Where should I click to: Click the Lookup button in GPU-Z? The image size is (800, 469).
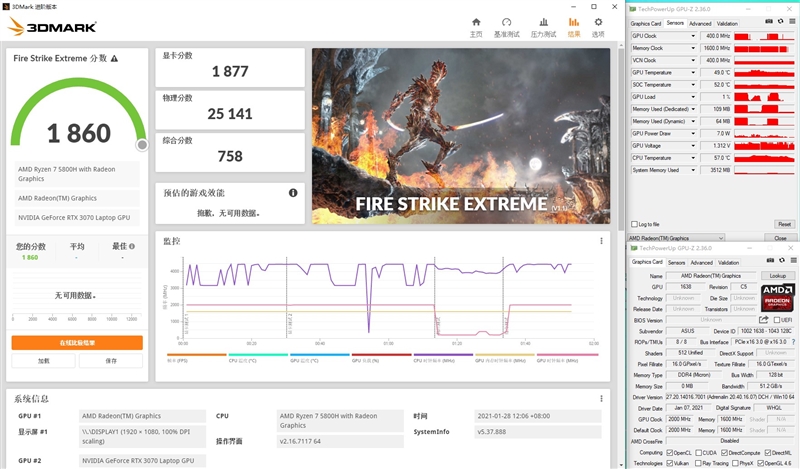(778, 276)
